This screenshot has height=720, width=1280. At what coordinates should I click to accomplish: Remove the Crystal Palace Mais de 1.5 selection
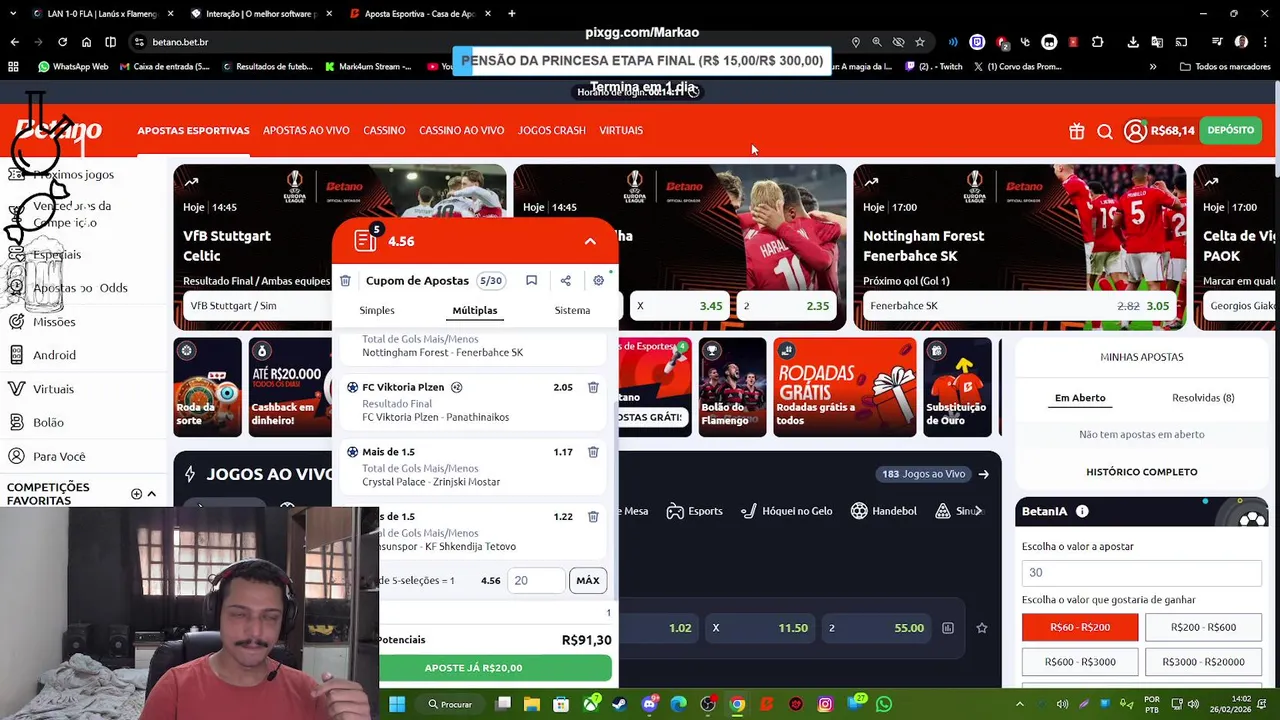click(x=593, y=452)
